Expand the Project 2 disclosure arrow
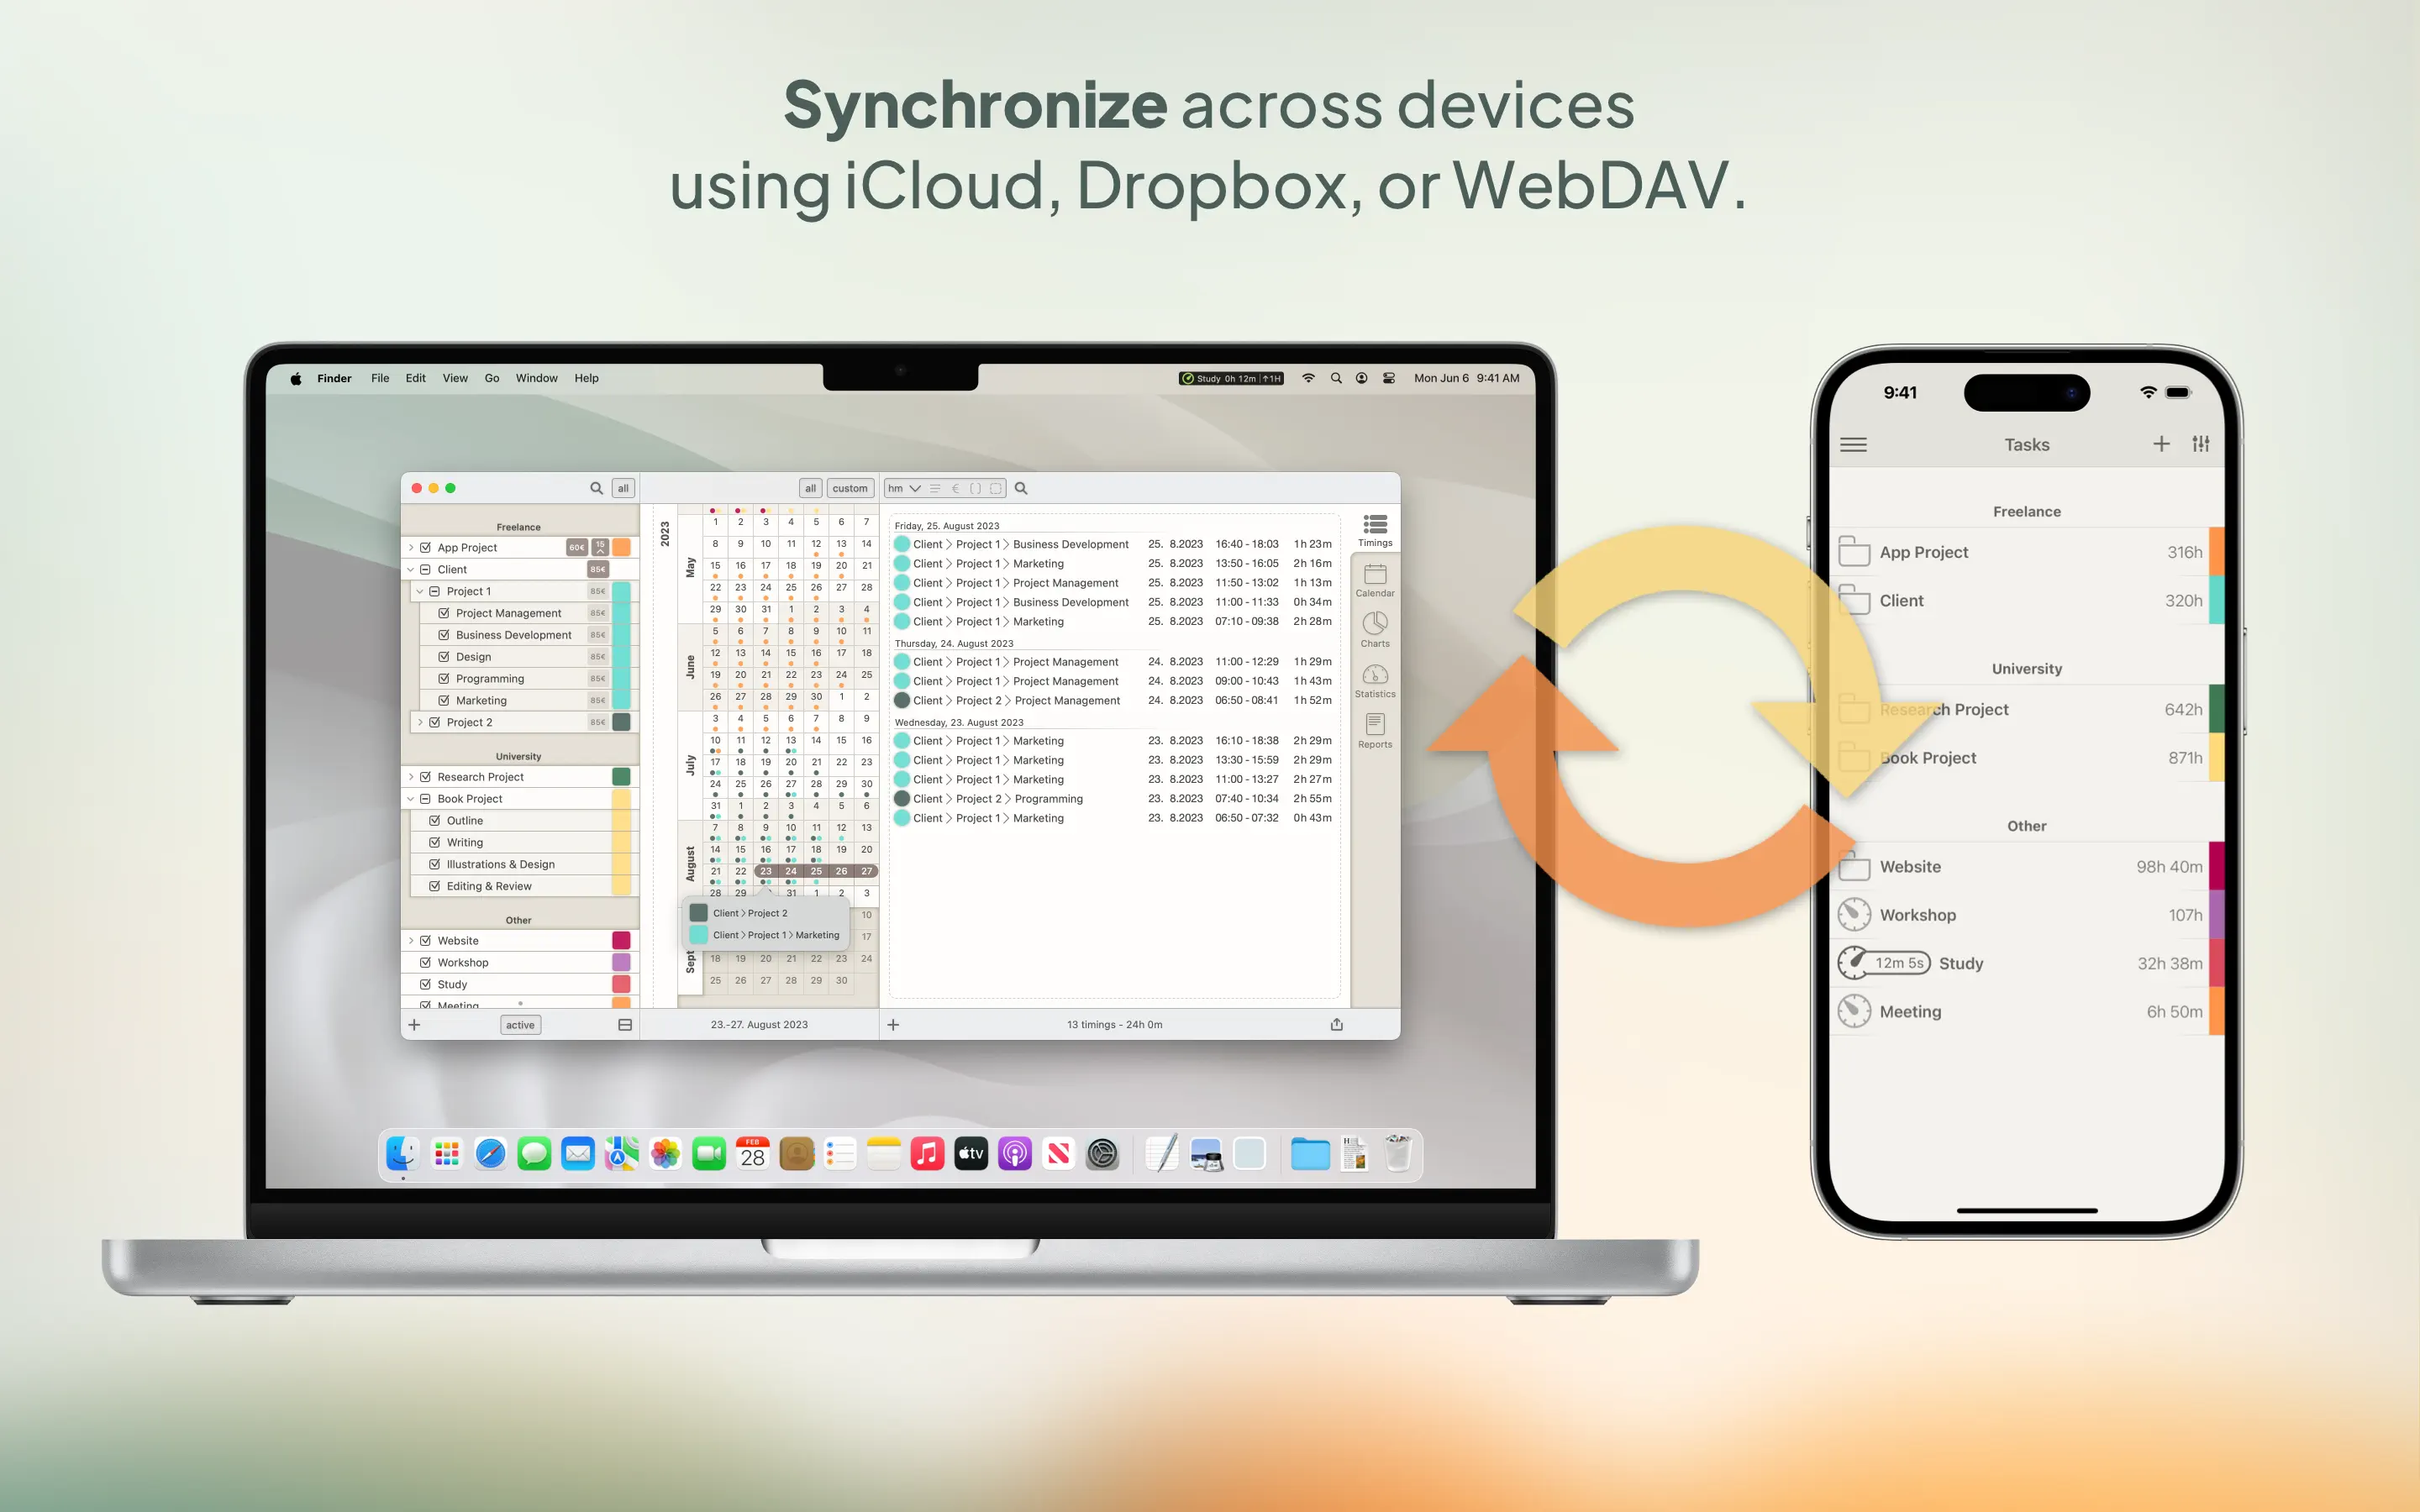Viewport: 2420px width, 1512px height. click(x=420, y=722)
